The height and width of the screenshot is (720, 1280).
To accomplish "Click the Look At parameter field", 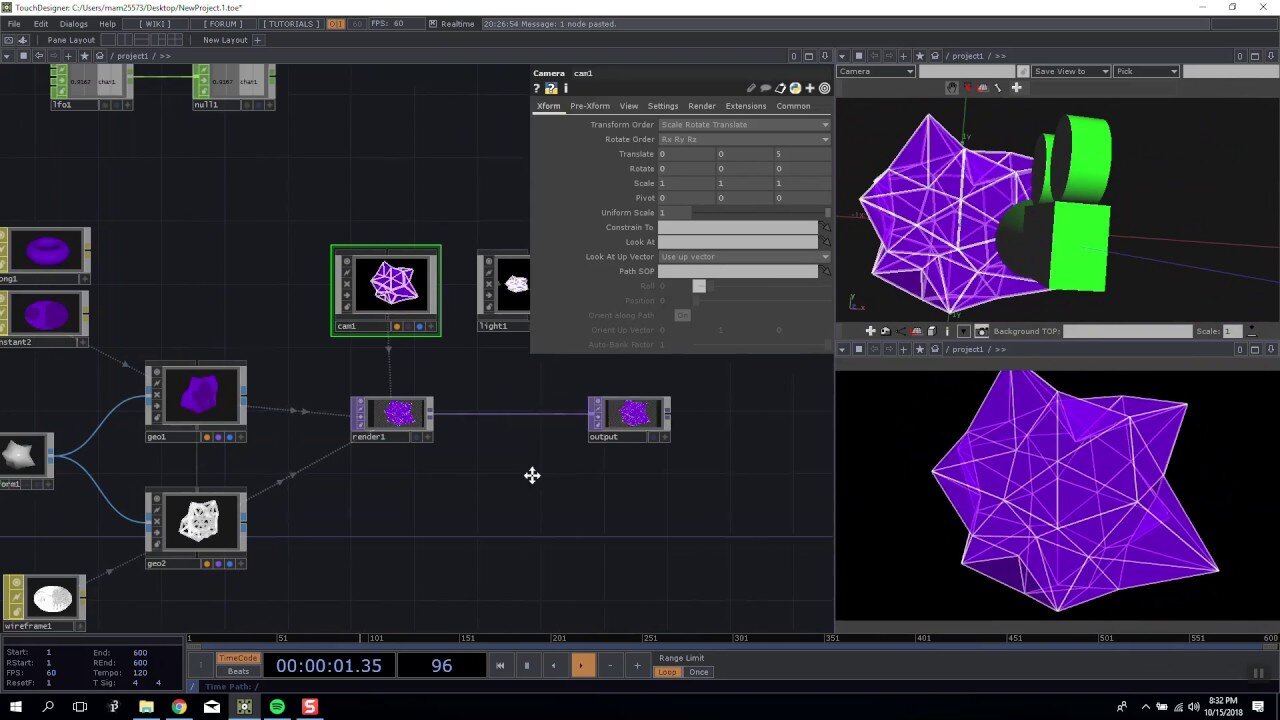I will 738,242.
